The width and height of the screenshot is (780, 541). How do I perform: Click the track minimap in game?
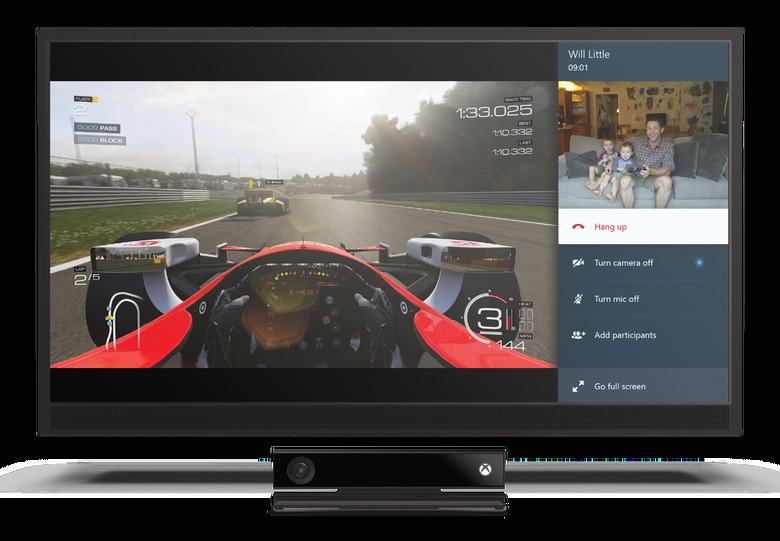[122, 320]
